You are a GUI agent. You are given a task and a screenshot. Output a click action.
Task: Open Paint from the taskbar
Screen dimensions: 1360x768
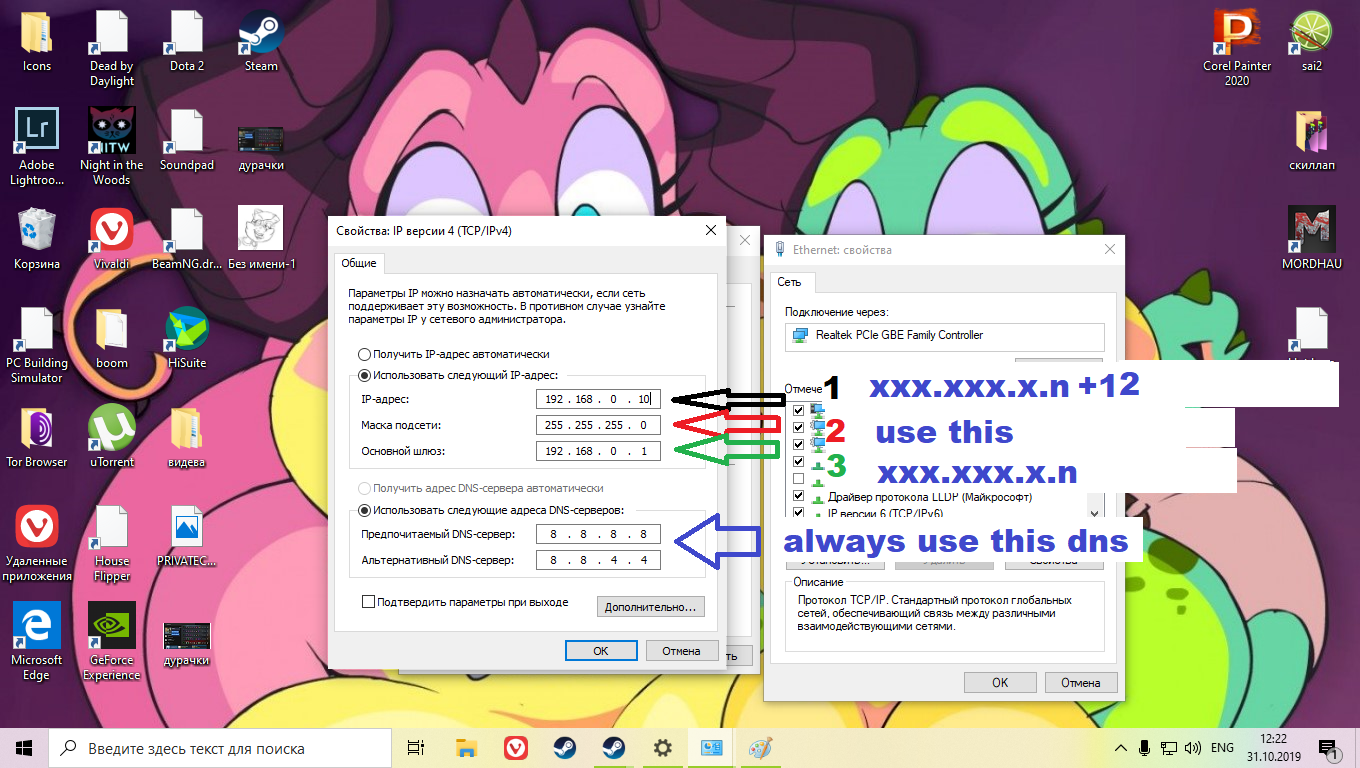[x=760, y=748]
